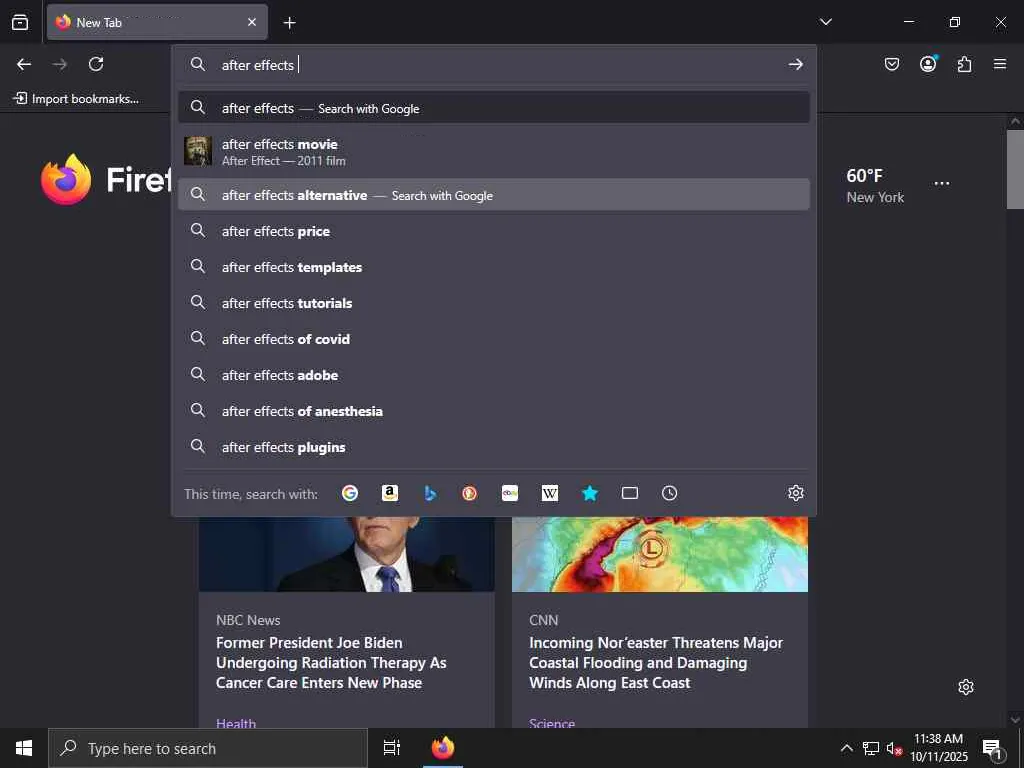Open the Firefox account icon
Viewport: 1024px width, 768px height.
(x=928, y=64)
